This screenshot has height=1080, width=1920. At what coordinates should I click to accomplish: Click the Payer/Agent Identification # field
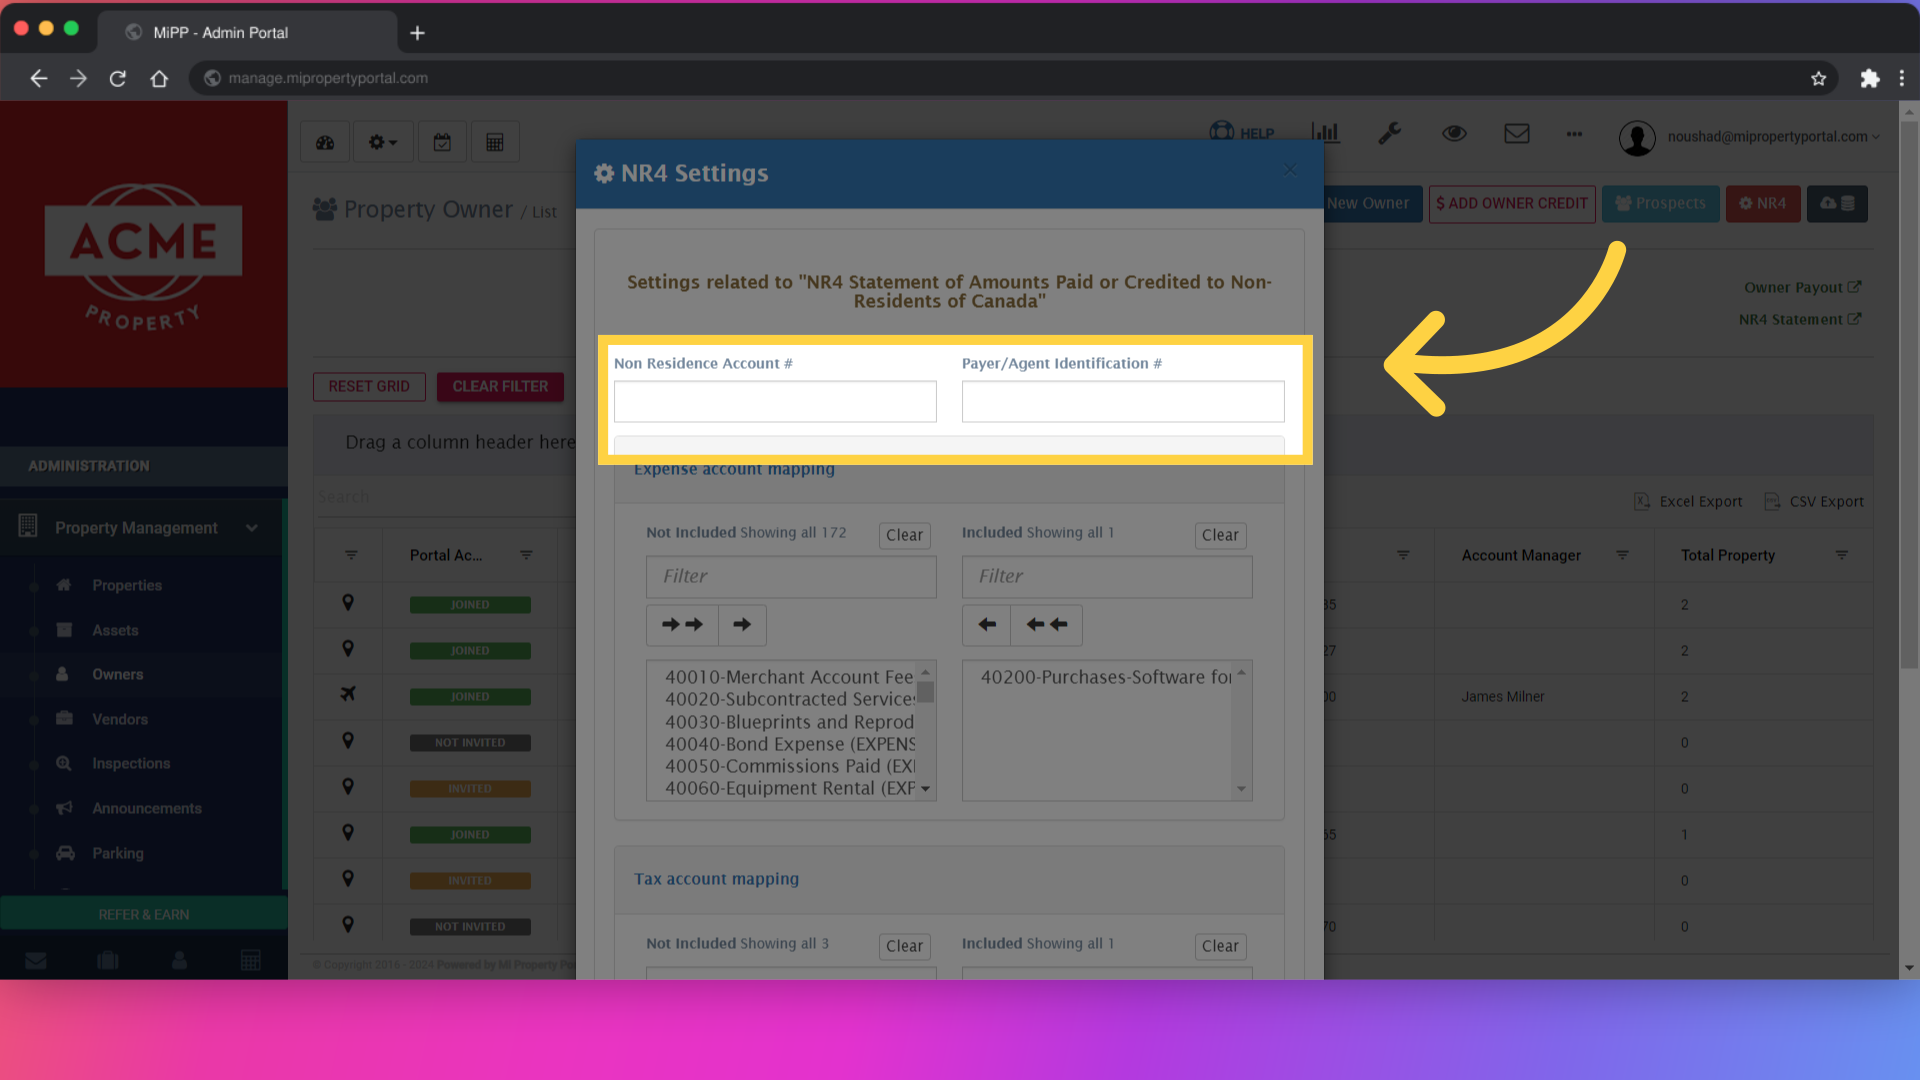pos(1122,402)
